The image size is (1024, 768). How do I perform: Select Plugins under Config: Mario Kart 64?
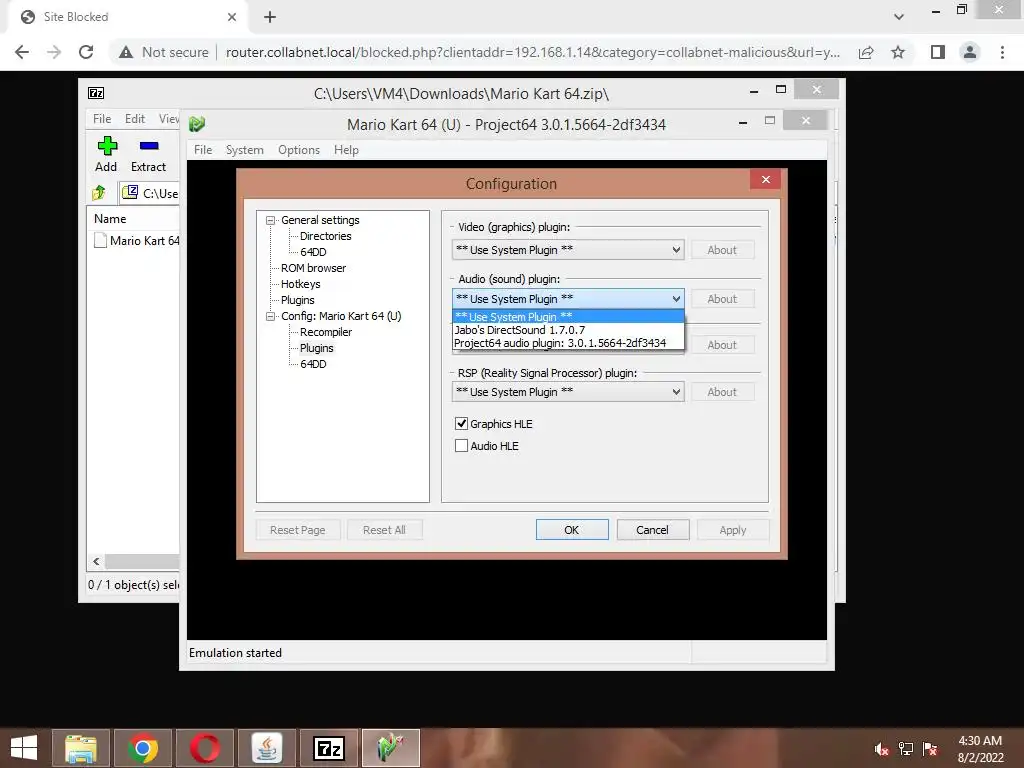click(317, 348)
